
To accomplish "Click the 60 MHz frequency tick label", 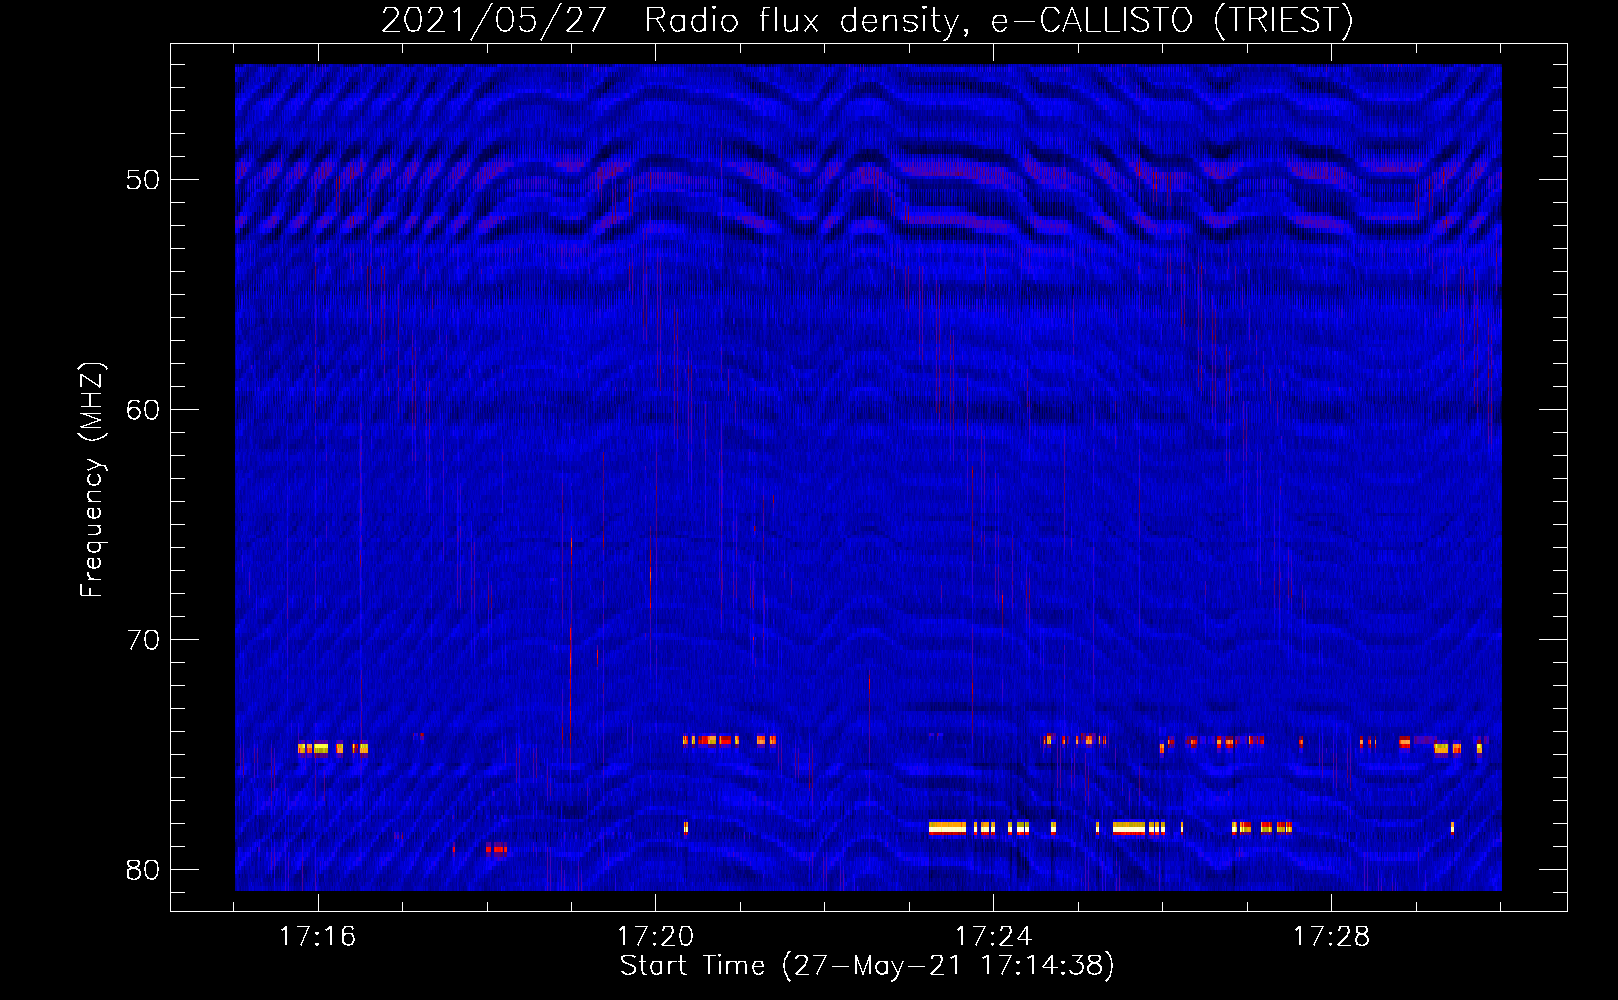I will tap(143, 410).
